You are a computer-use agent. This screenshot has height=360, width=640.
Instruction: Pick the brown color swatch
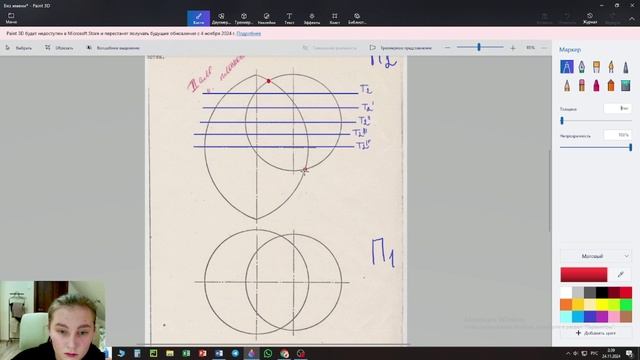(x=626, y=317)
